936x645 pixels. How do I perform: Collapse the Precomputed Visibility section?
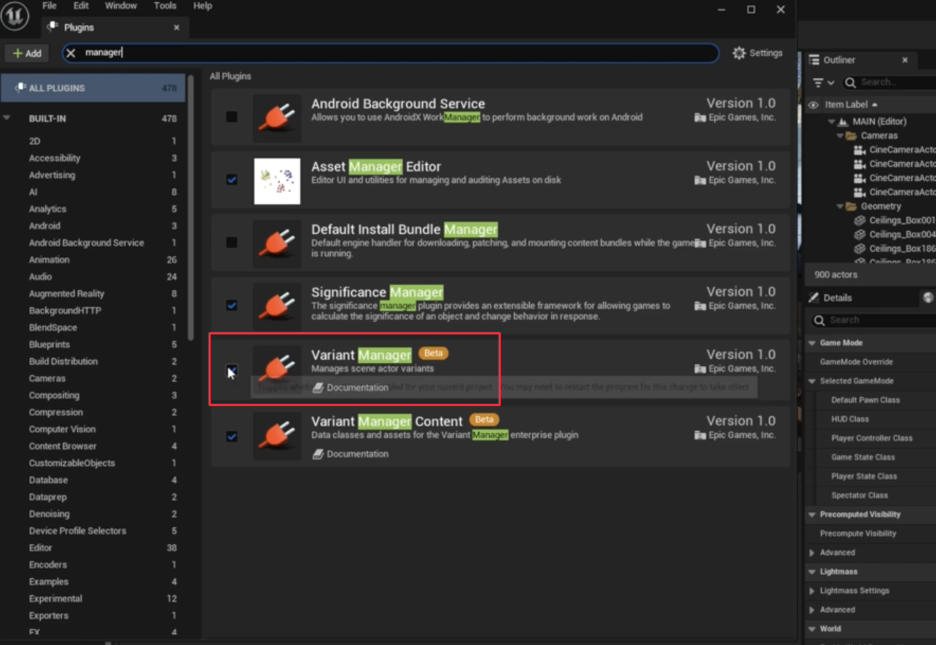point(812,514)
